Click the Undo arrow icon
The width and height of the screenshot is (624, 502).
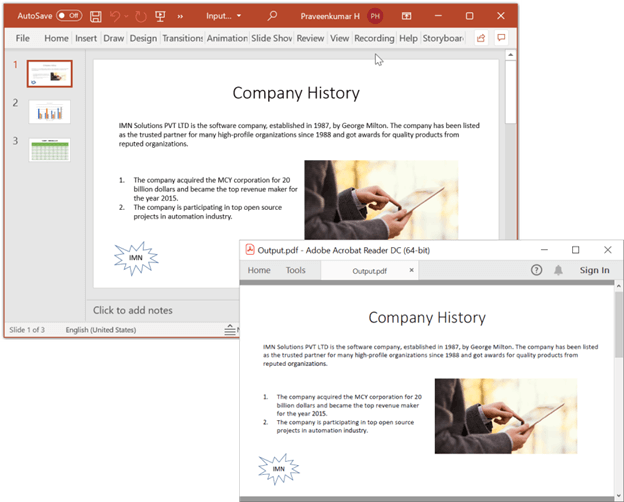[x=117, y=16]
